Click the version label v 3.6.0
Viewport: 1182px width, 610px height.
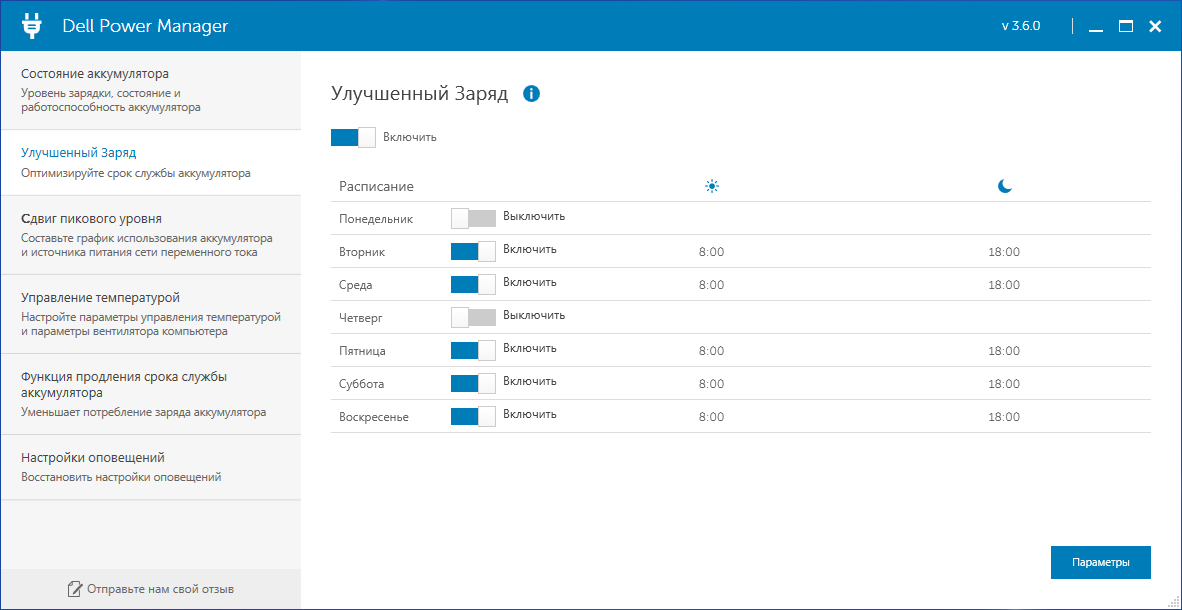click(1021, 26)
